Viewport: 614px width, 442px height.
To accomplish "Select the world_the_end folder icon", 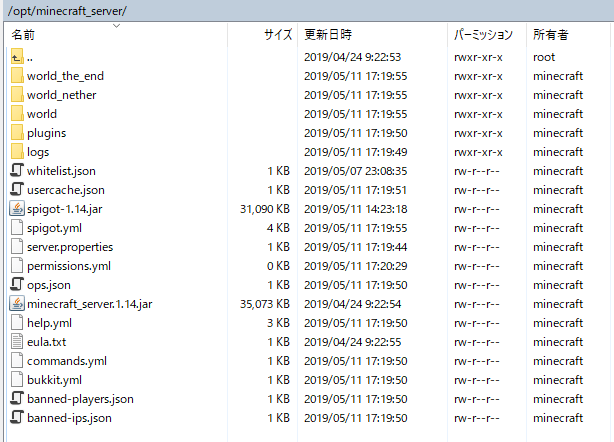I will [16, 76].
